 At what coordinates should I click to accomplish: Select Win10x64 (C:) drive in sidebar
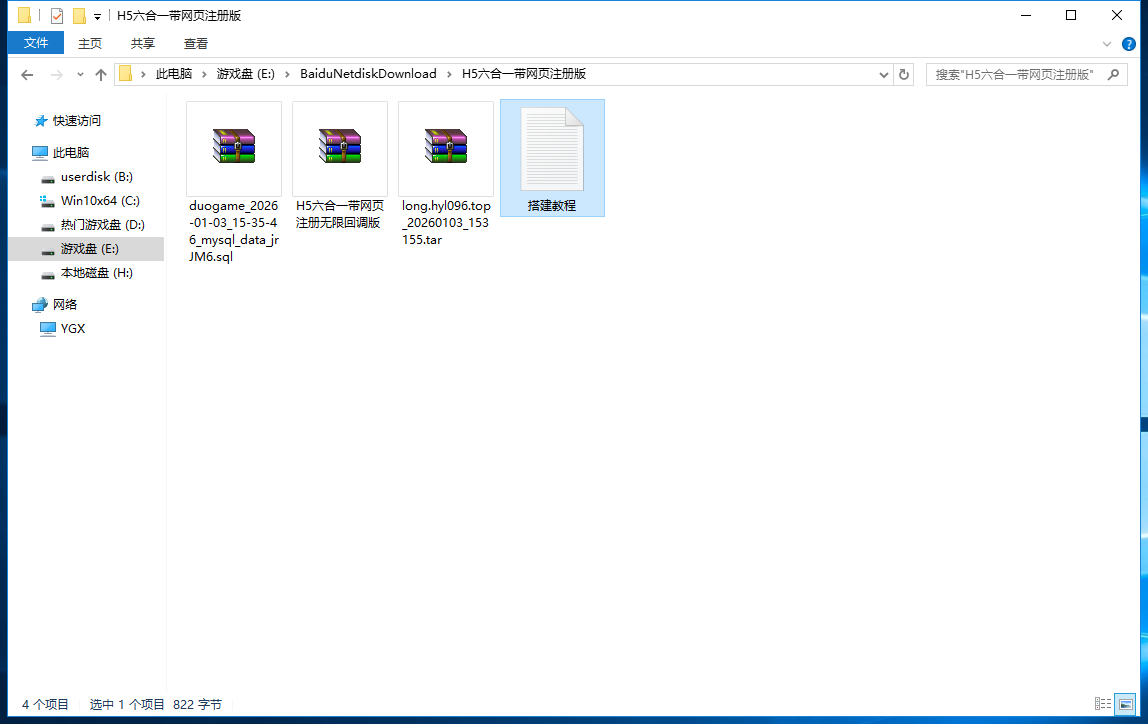click(x=100, y=200)
